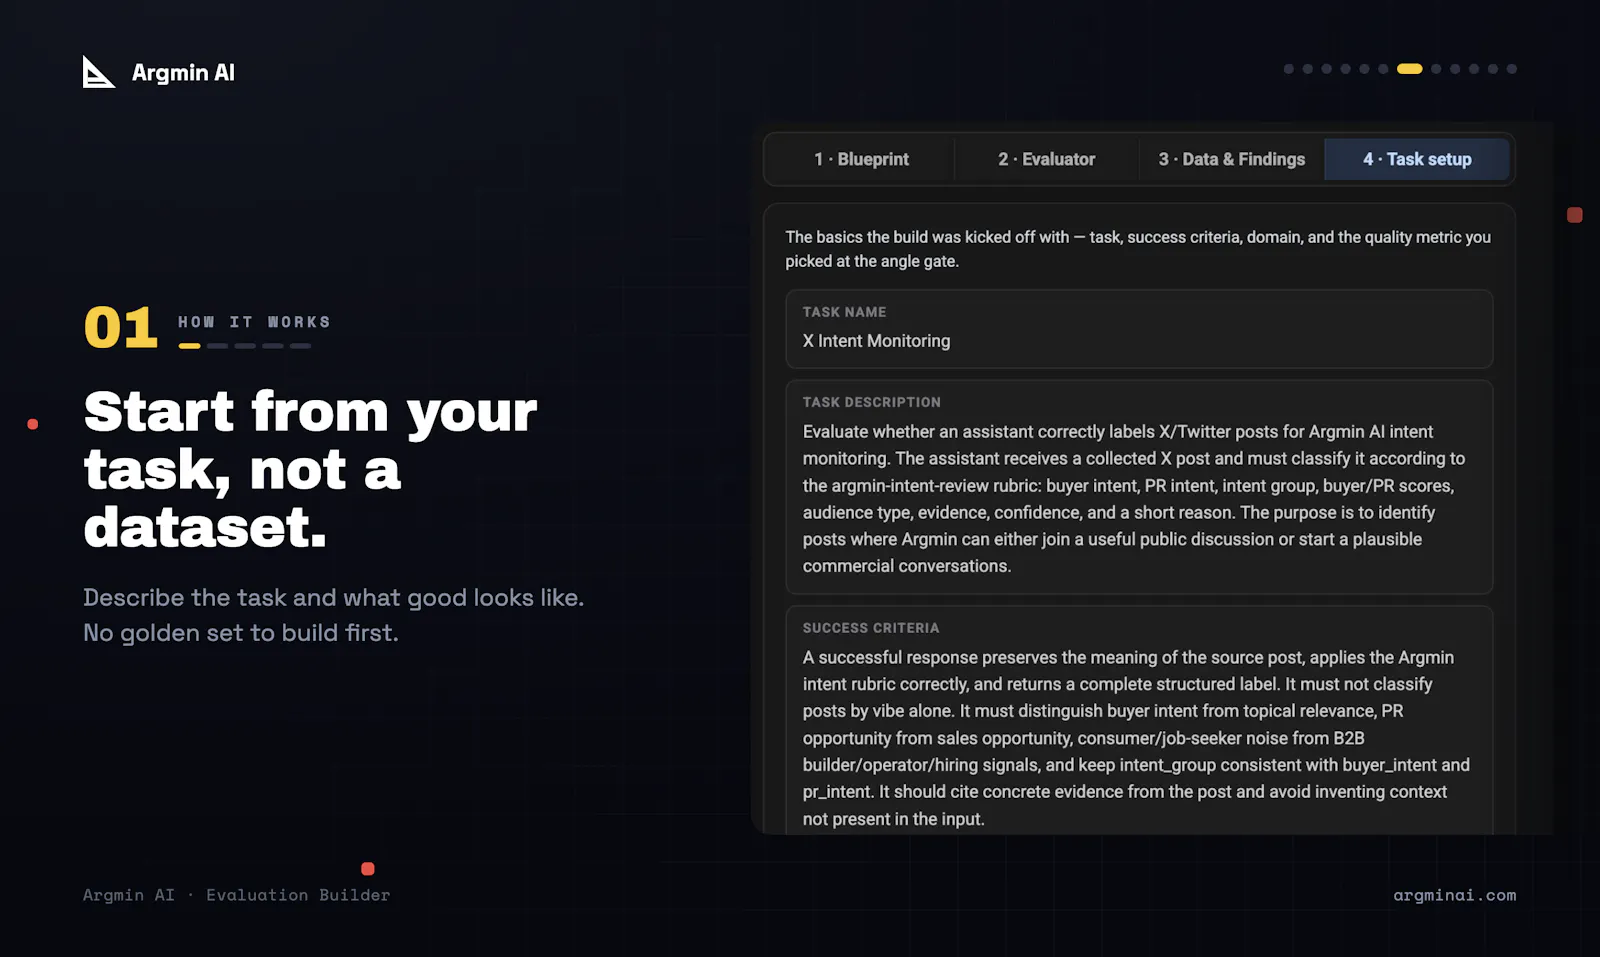Select the 4 · Task setup tab
1600x957 pixels.
(x=1417, y=159)
